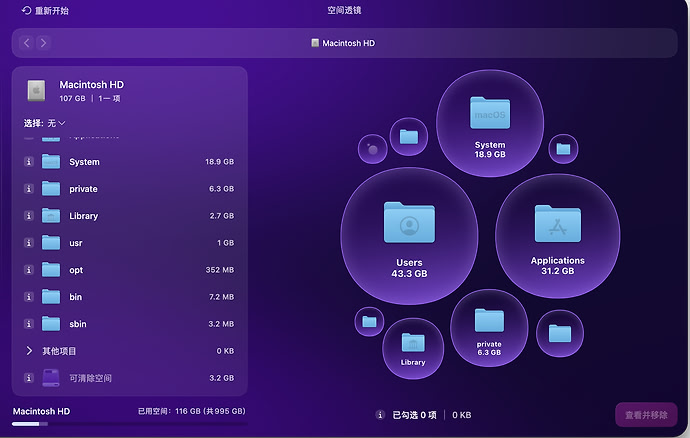Select the usr row name
690x438 pixels.
pos(76,243)
